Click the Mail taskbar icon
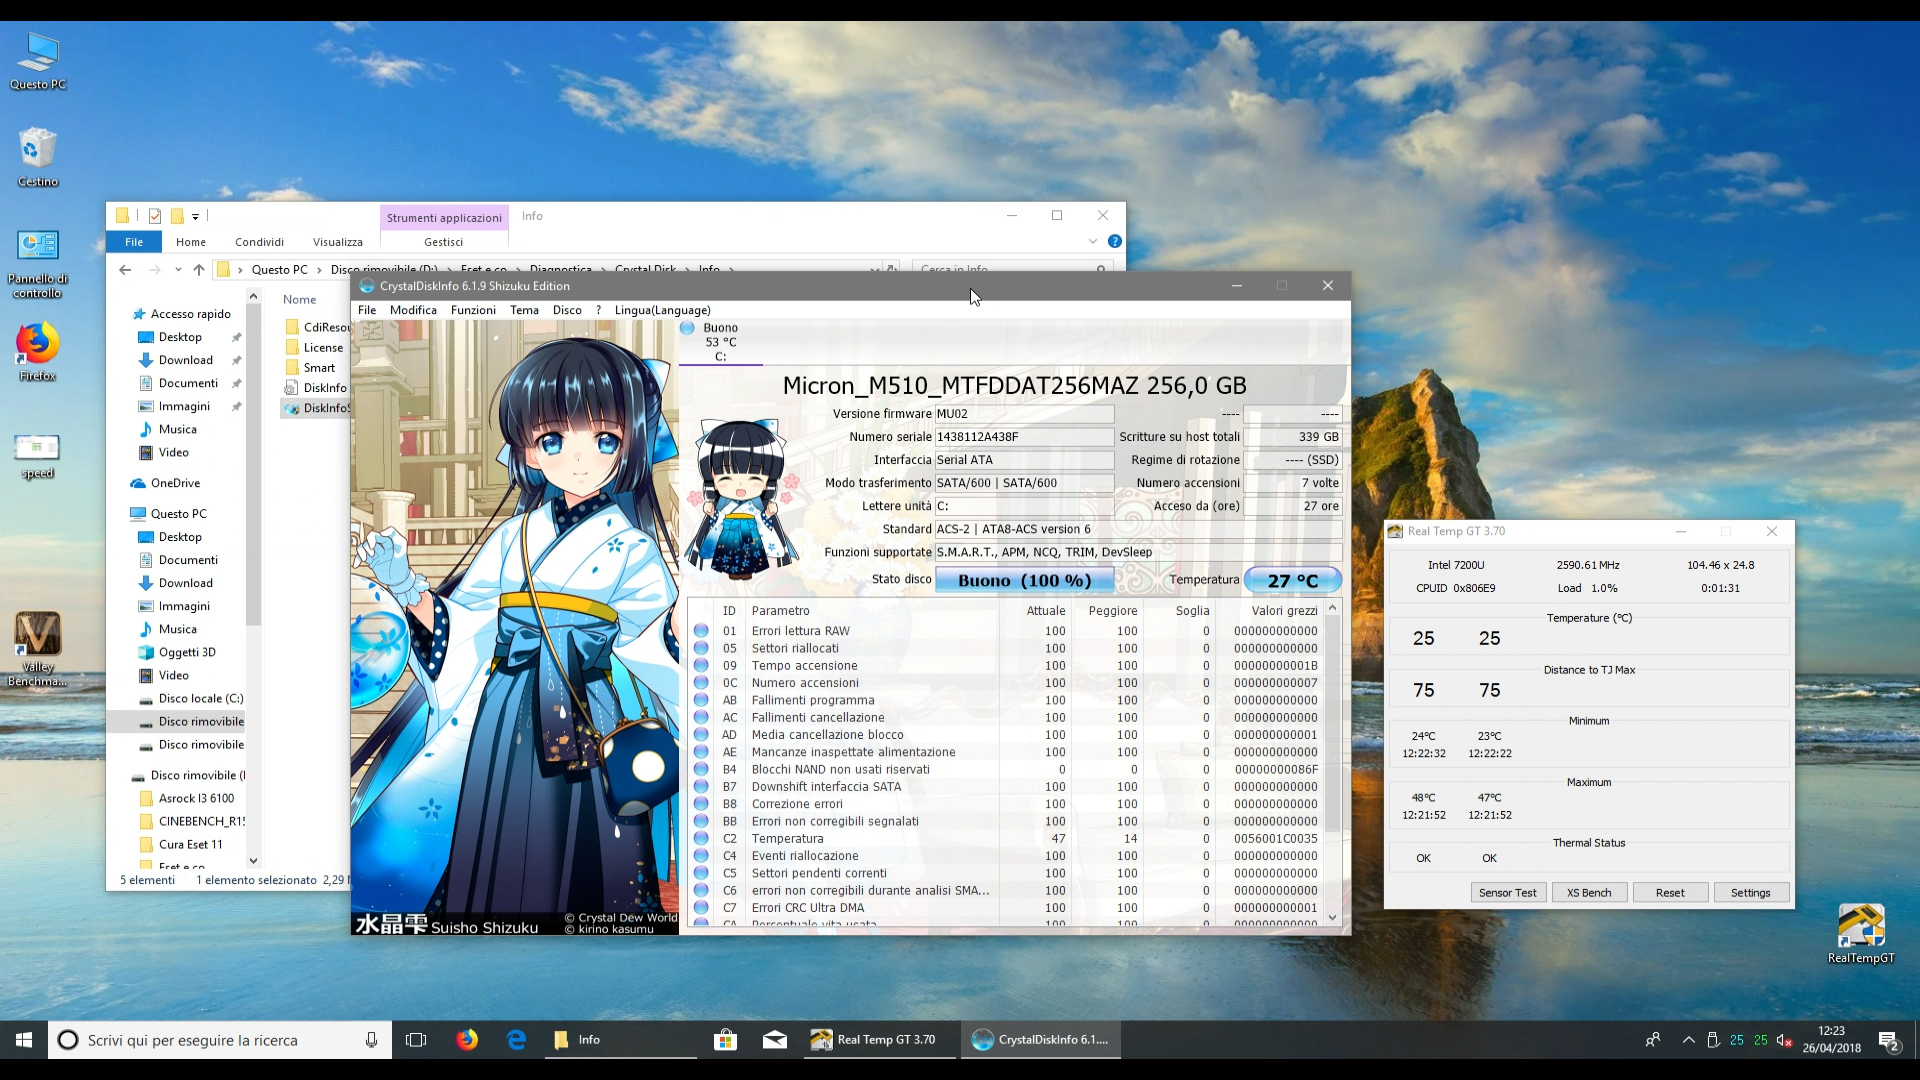The width and height of the screenshot is (1920, 1080). point(775,1040)
